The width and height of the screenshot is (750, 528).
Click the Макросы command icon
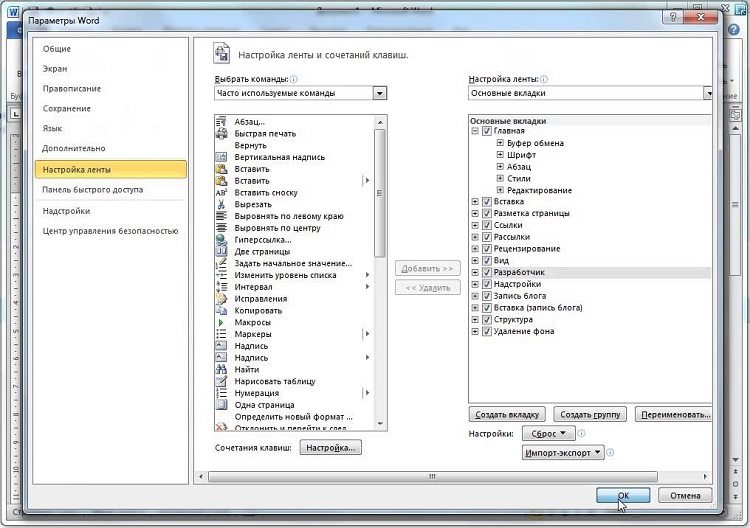coord(222,323)
